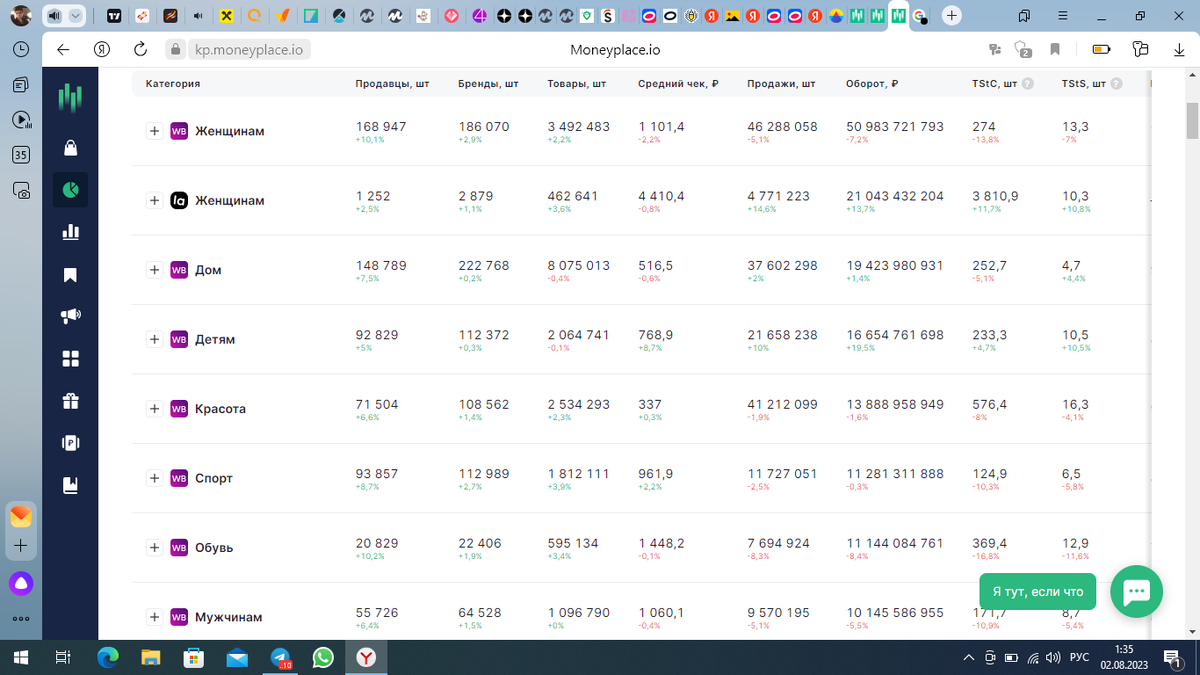Open browser downloads arrow icon
This screenshot has width=1200, height=675.
coord(1178,49)
